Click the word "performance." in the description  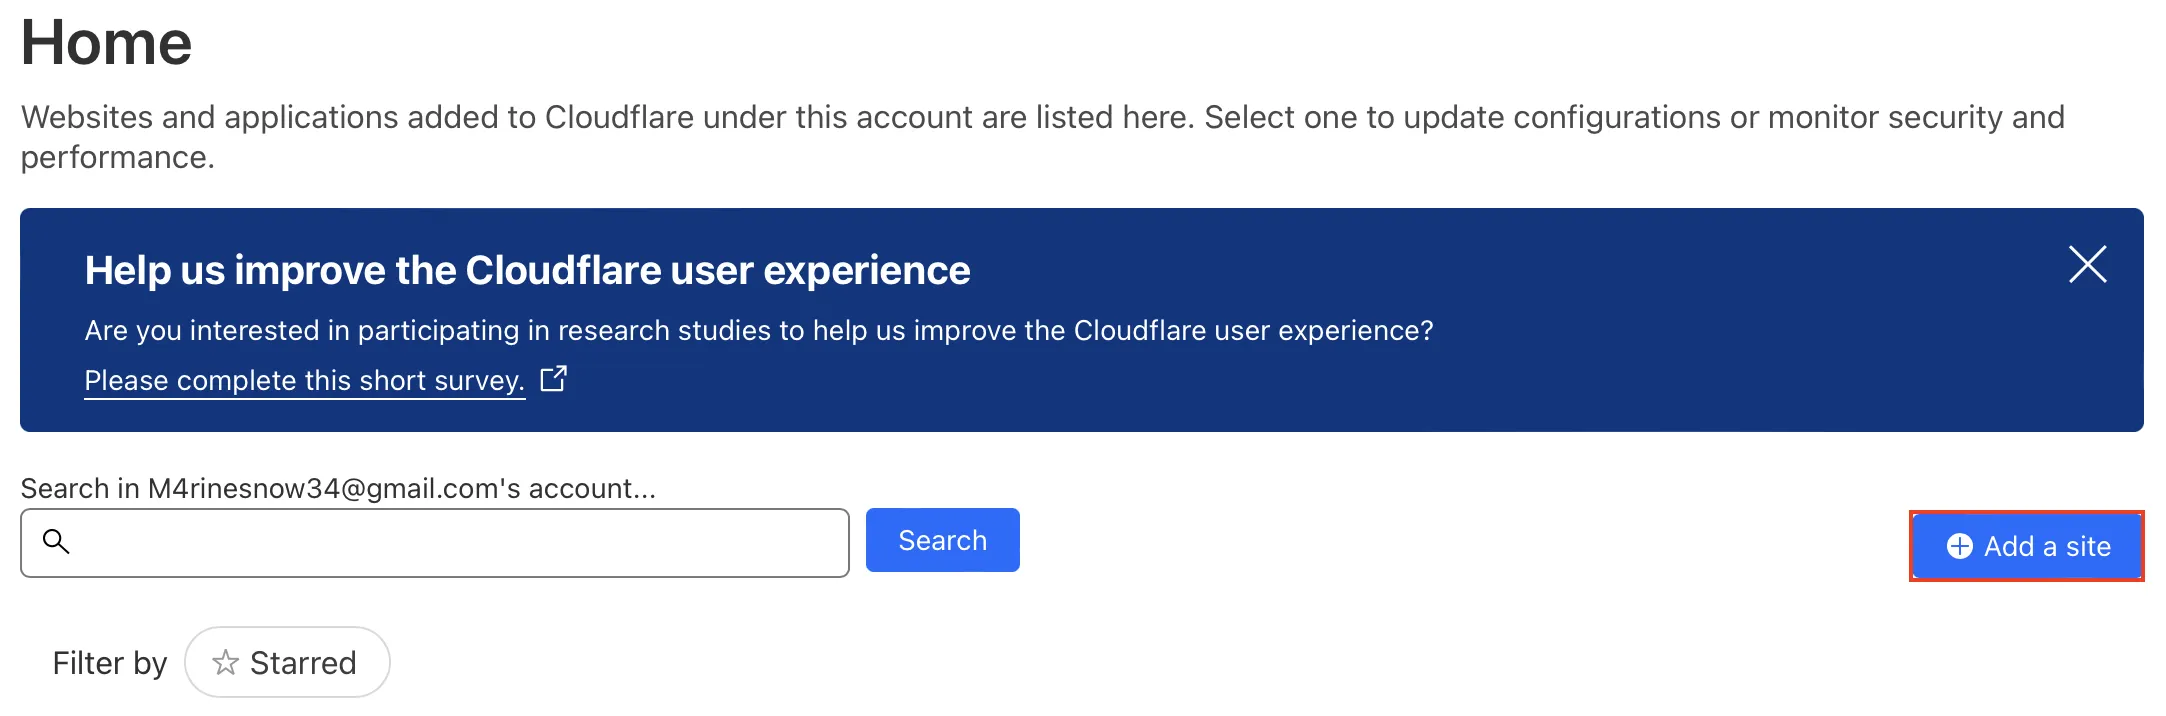[x=118, y=158]
